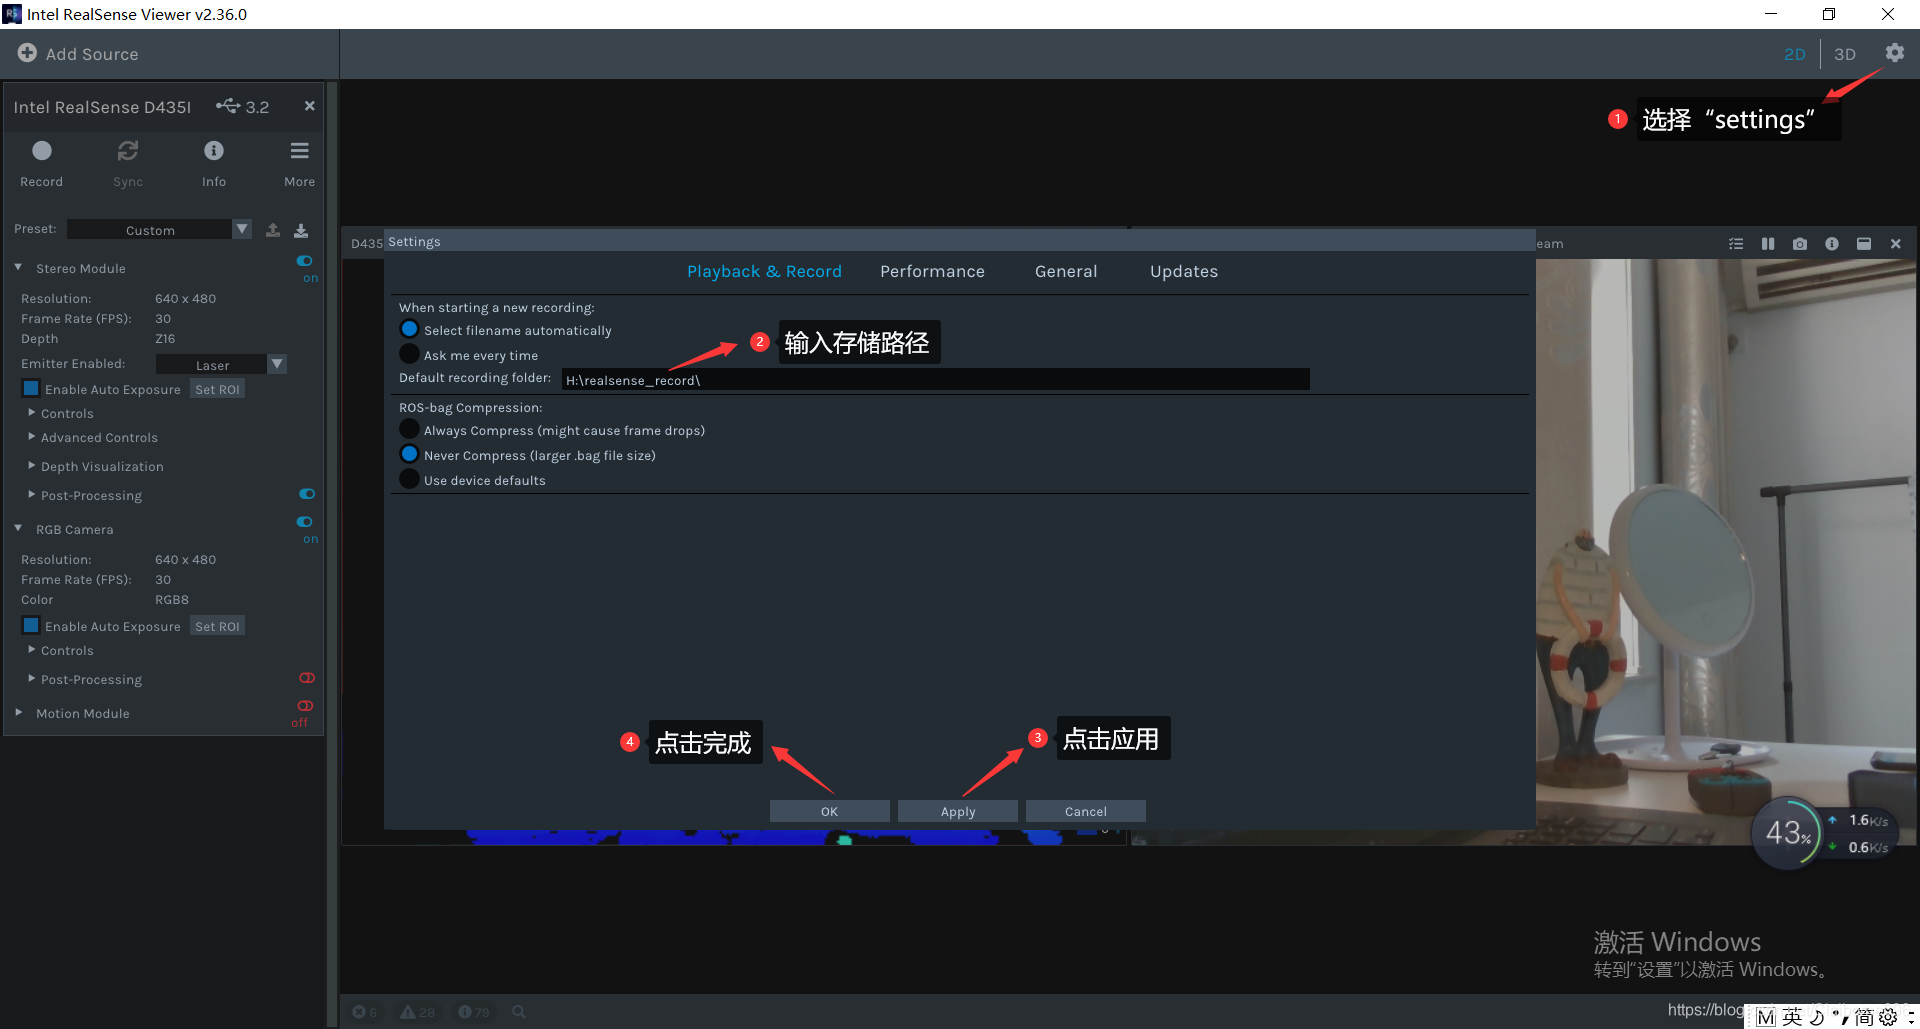Select 'Ask me every time' option

409,354
